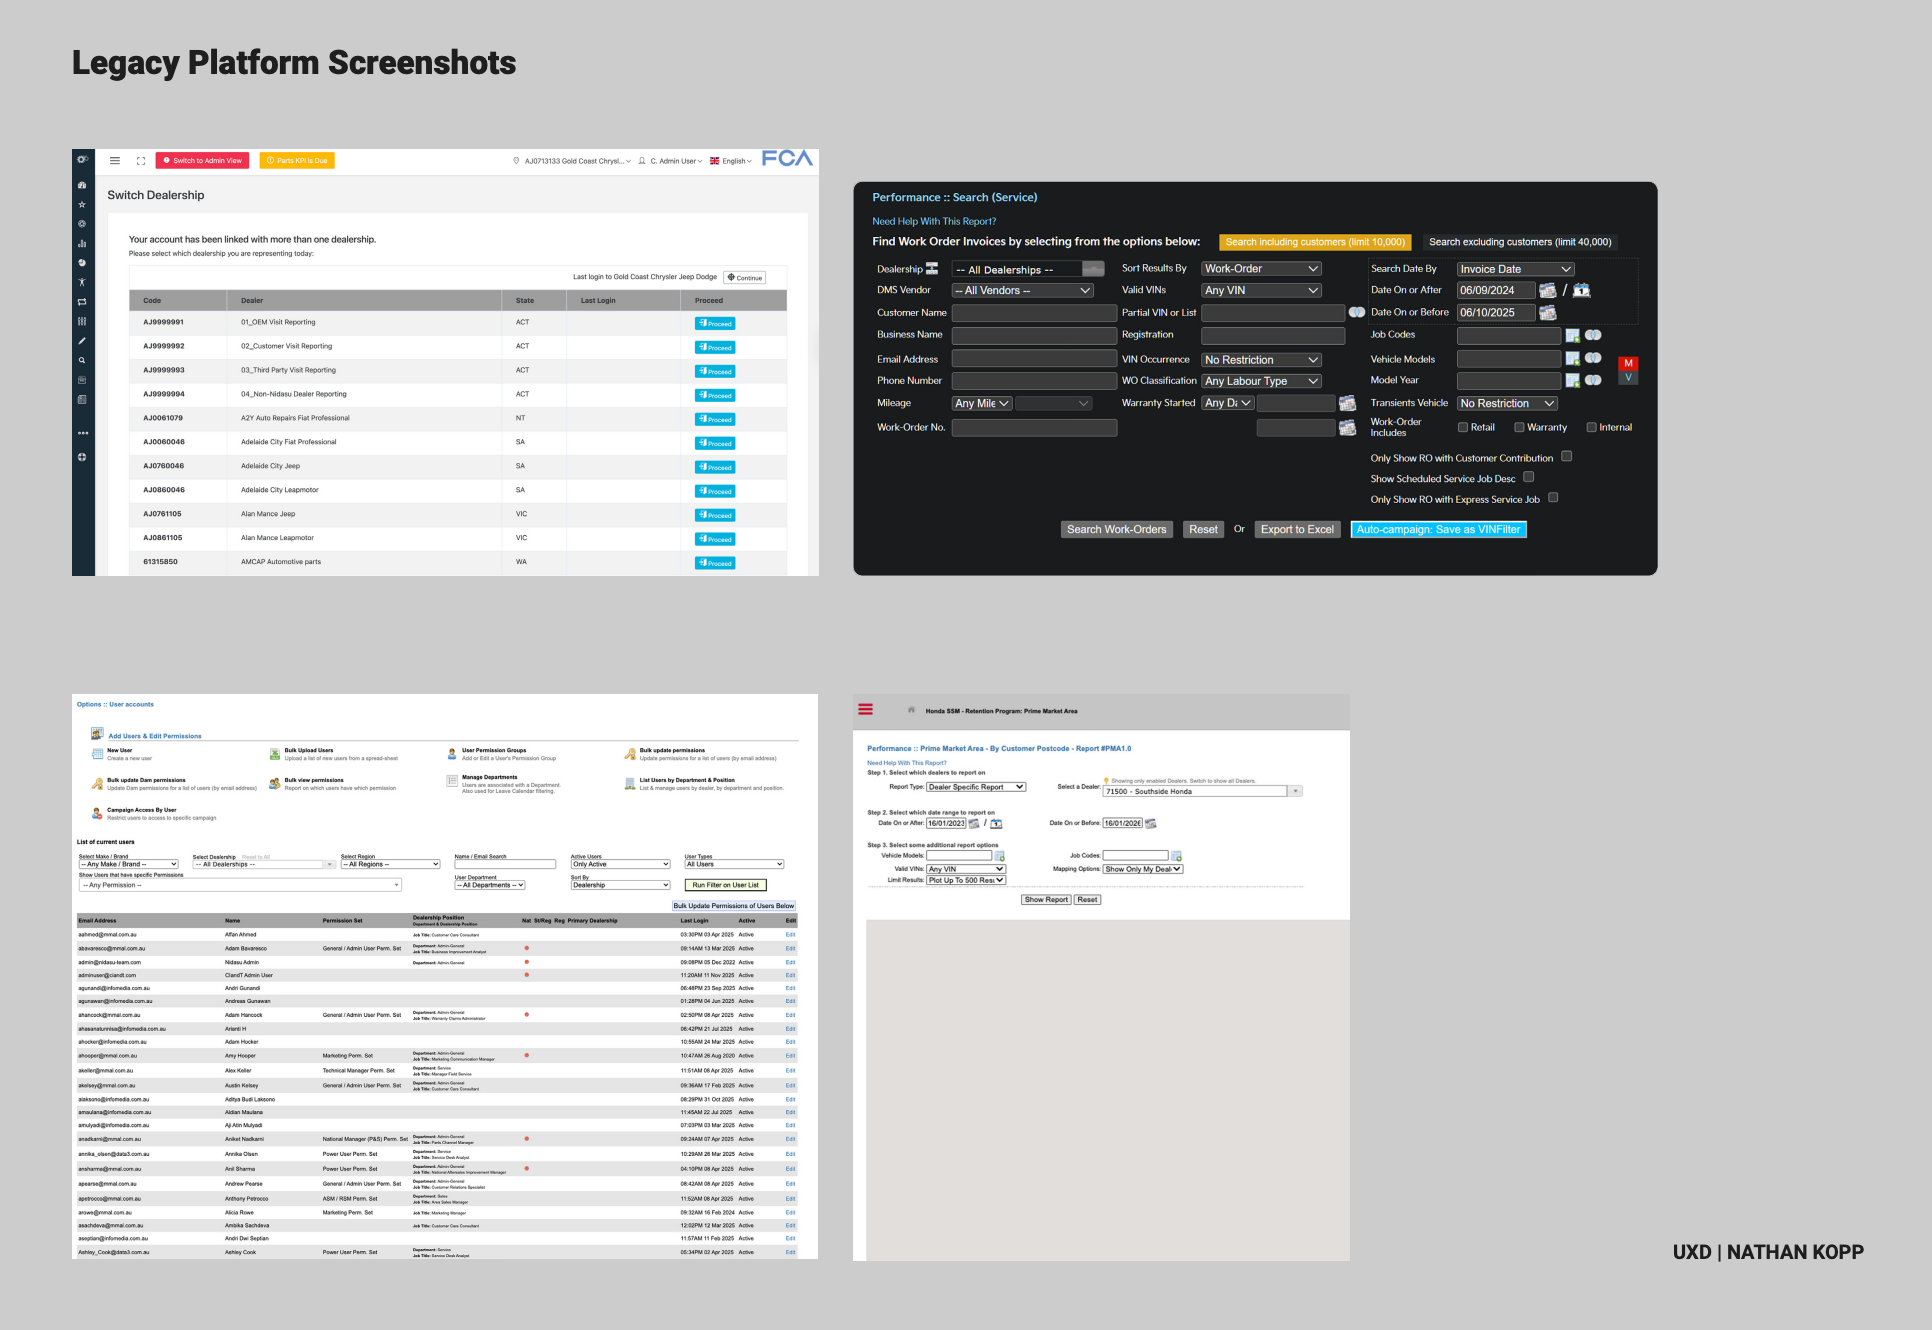
Task: Click the New User icon in User accounts
Action: click(x=97, y=754)
